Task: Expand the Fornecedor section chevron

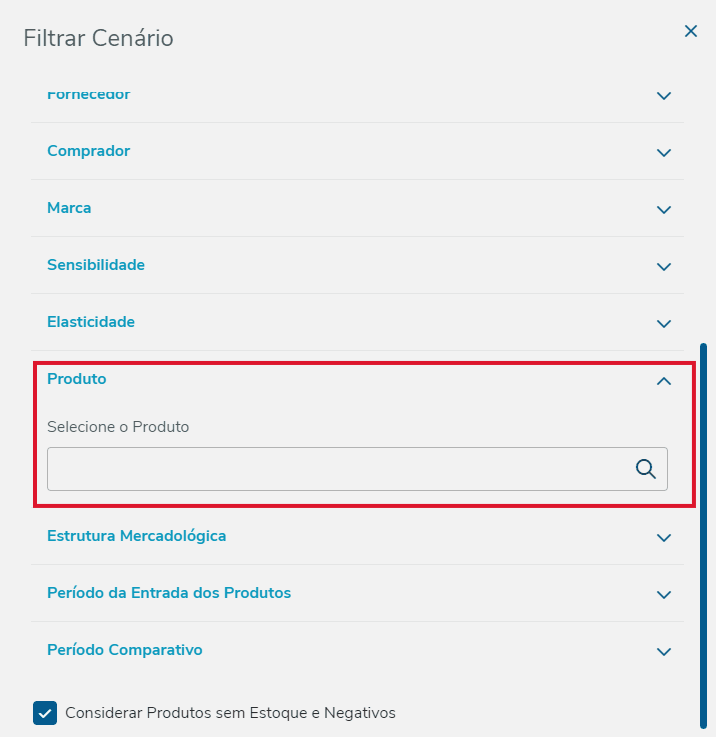Action: pyautogui.click(x=663, y=96)
